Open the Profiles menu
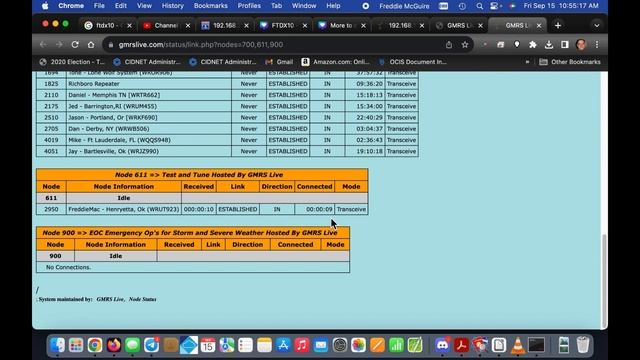The width and height of the screenshot is (640, 360). click(249, 6)
